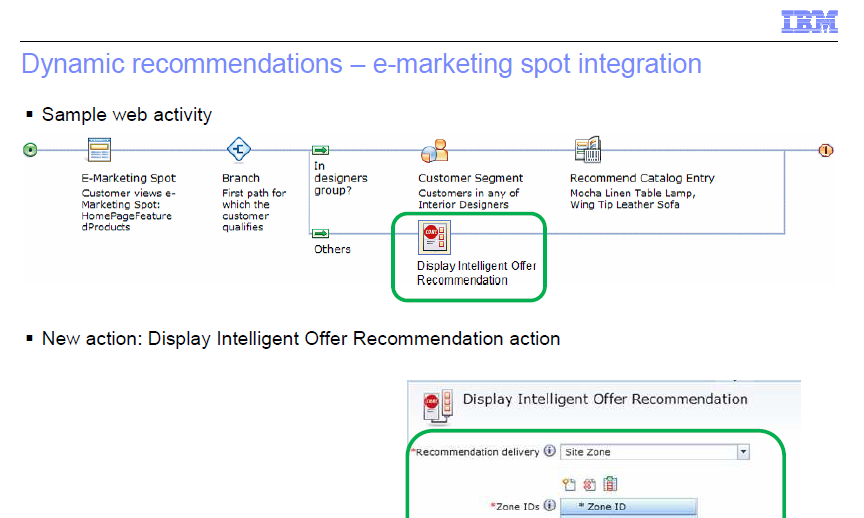Image resolution: width=864 pixels, height=518 pixels.
Task: Click the 'In designers group?' path label
Action: [x=341, y=178]
